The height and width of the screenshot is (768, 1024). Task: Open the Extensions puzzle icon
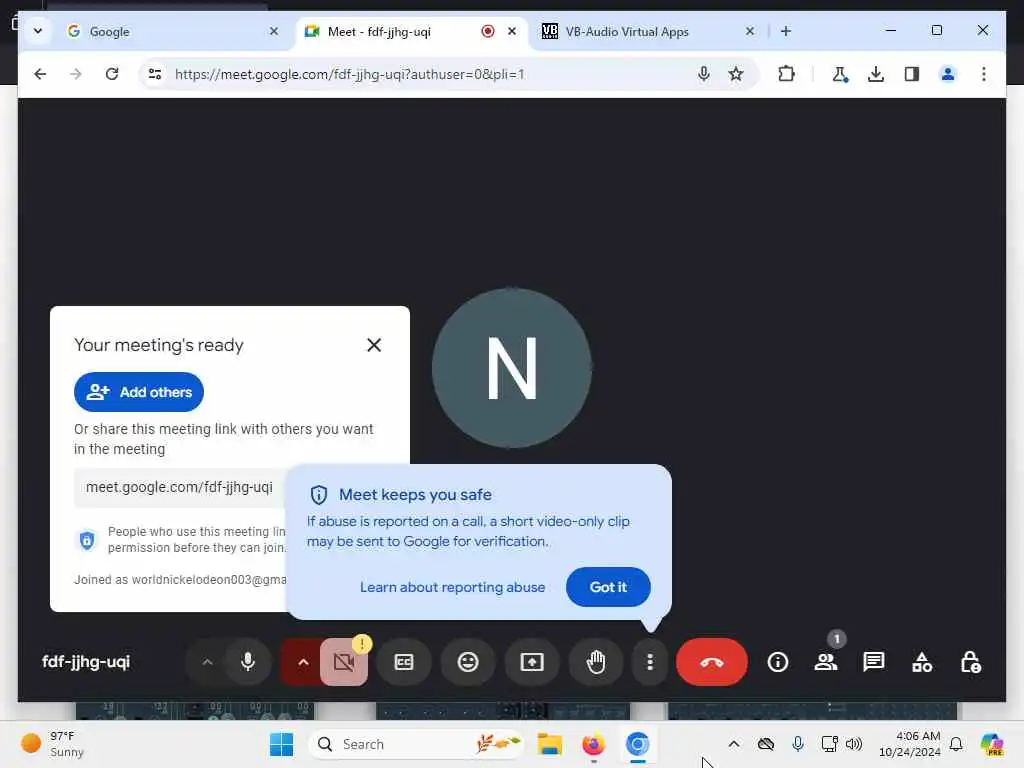click(x=786, y=74)
